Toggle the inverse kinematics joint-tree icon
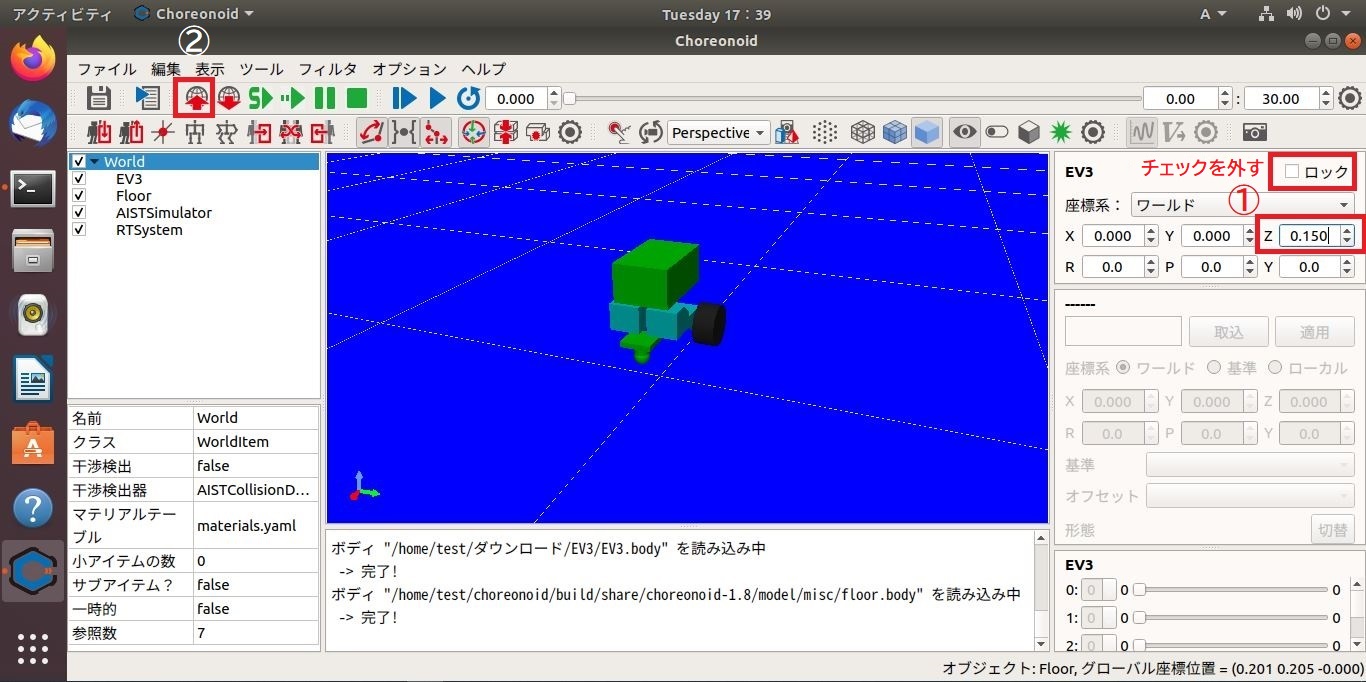Image resolution: width=1366 pixels, height=682 pixels. click(436, 132)
